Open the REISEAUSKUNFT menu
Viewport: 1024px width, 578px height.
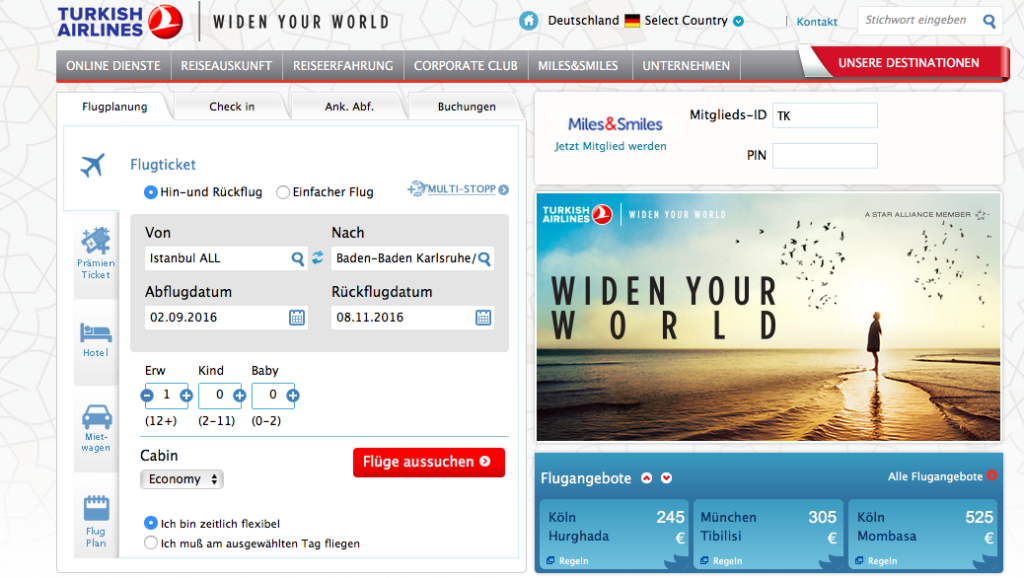pyautogui.click(x=226, y=65)
